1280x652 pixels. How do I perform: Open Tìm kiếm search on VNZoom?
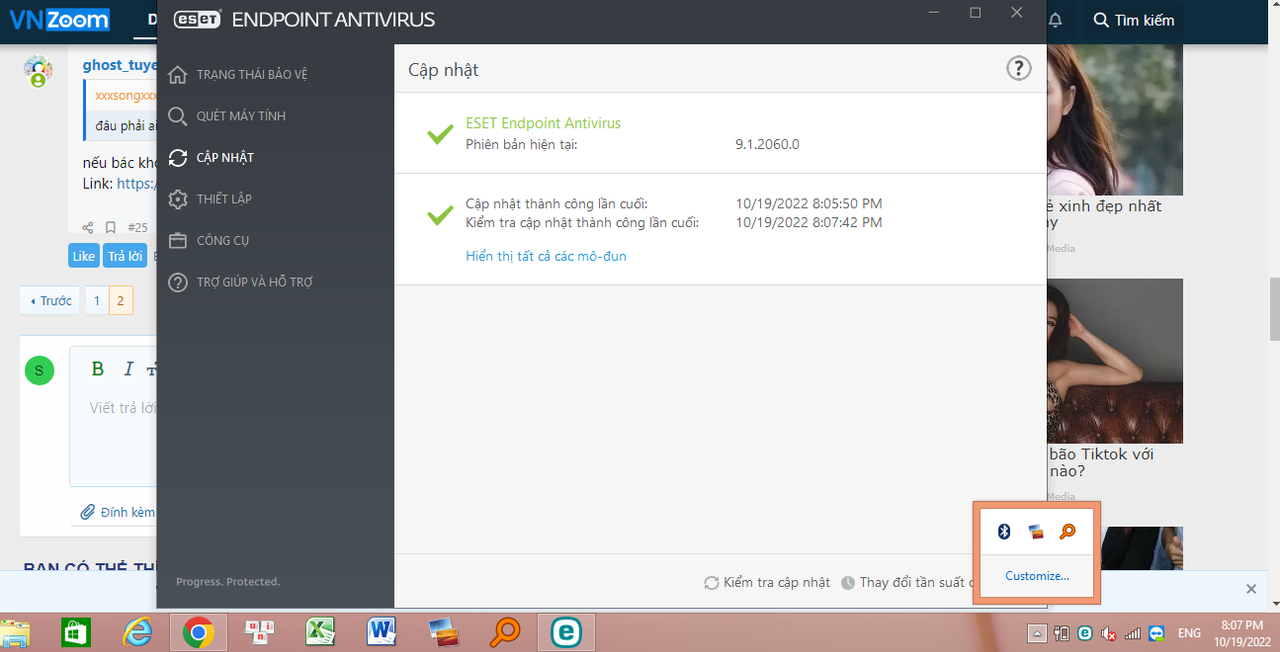point(1133,20)
